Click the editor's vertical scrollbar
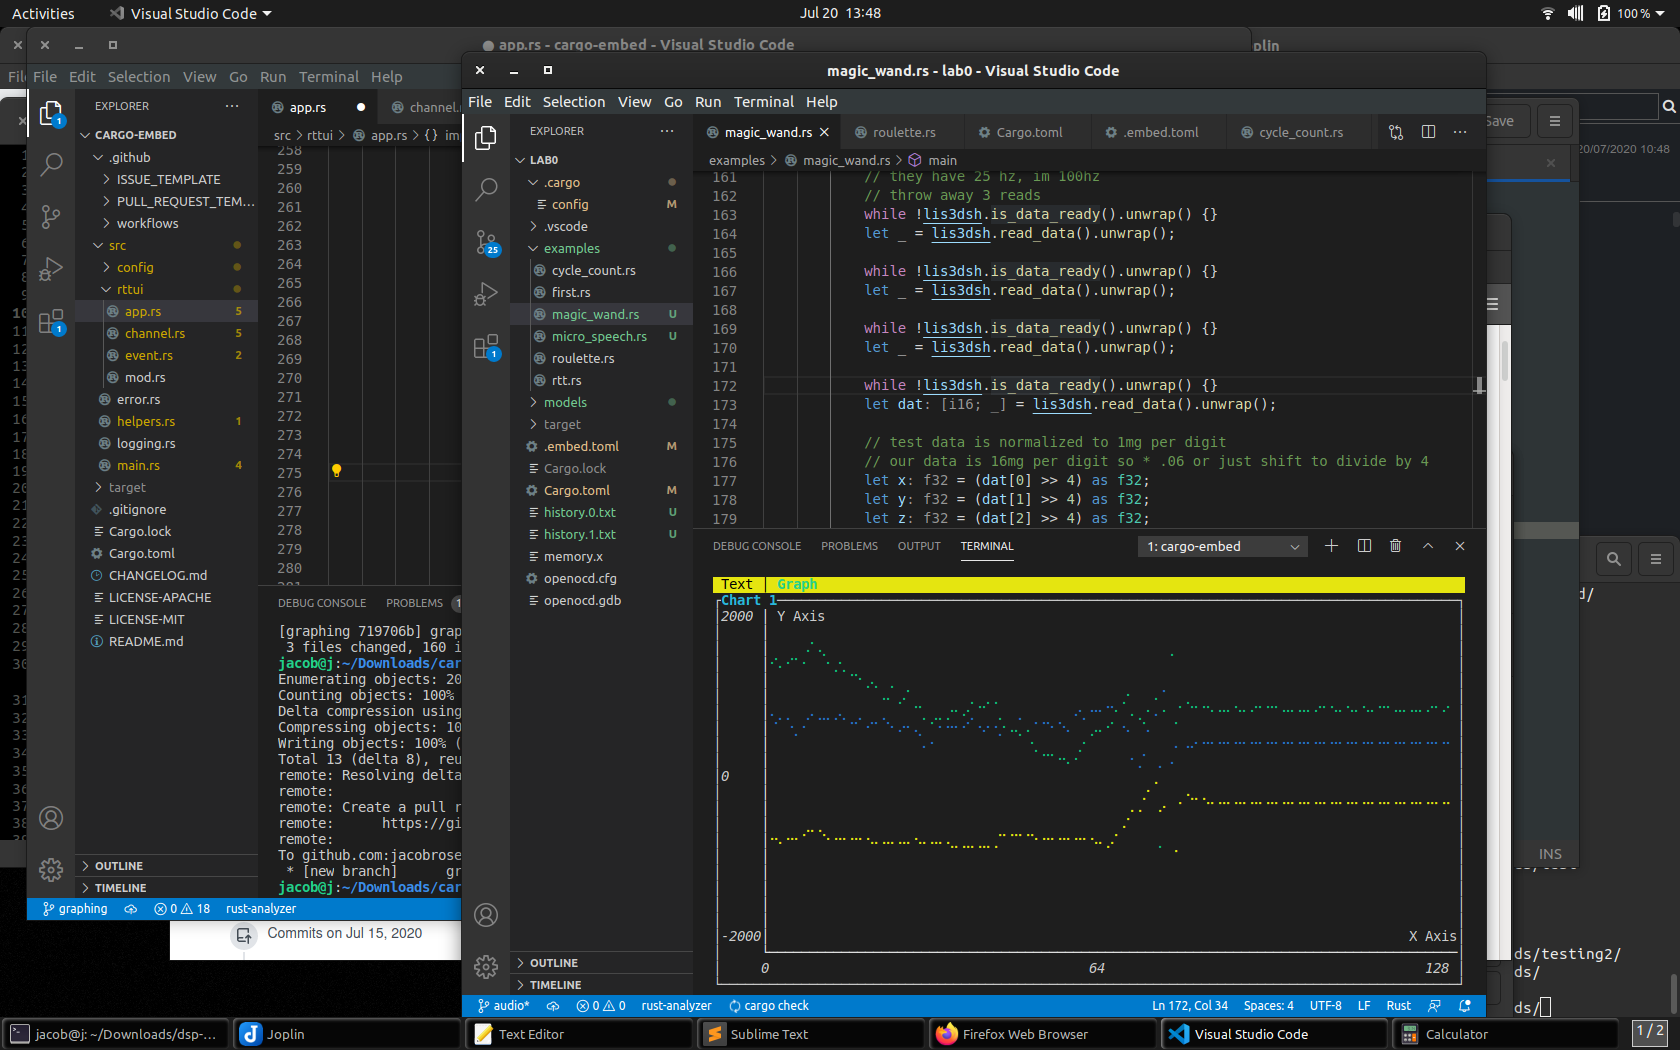 click(1477, 385)
